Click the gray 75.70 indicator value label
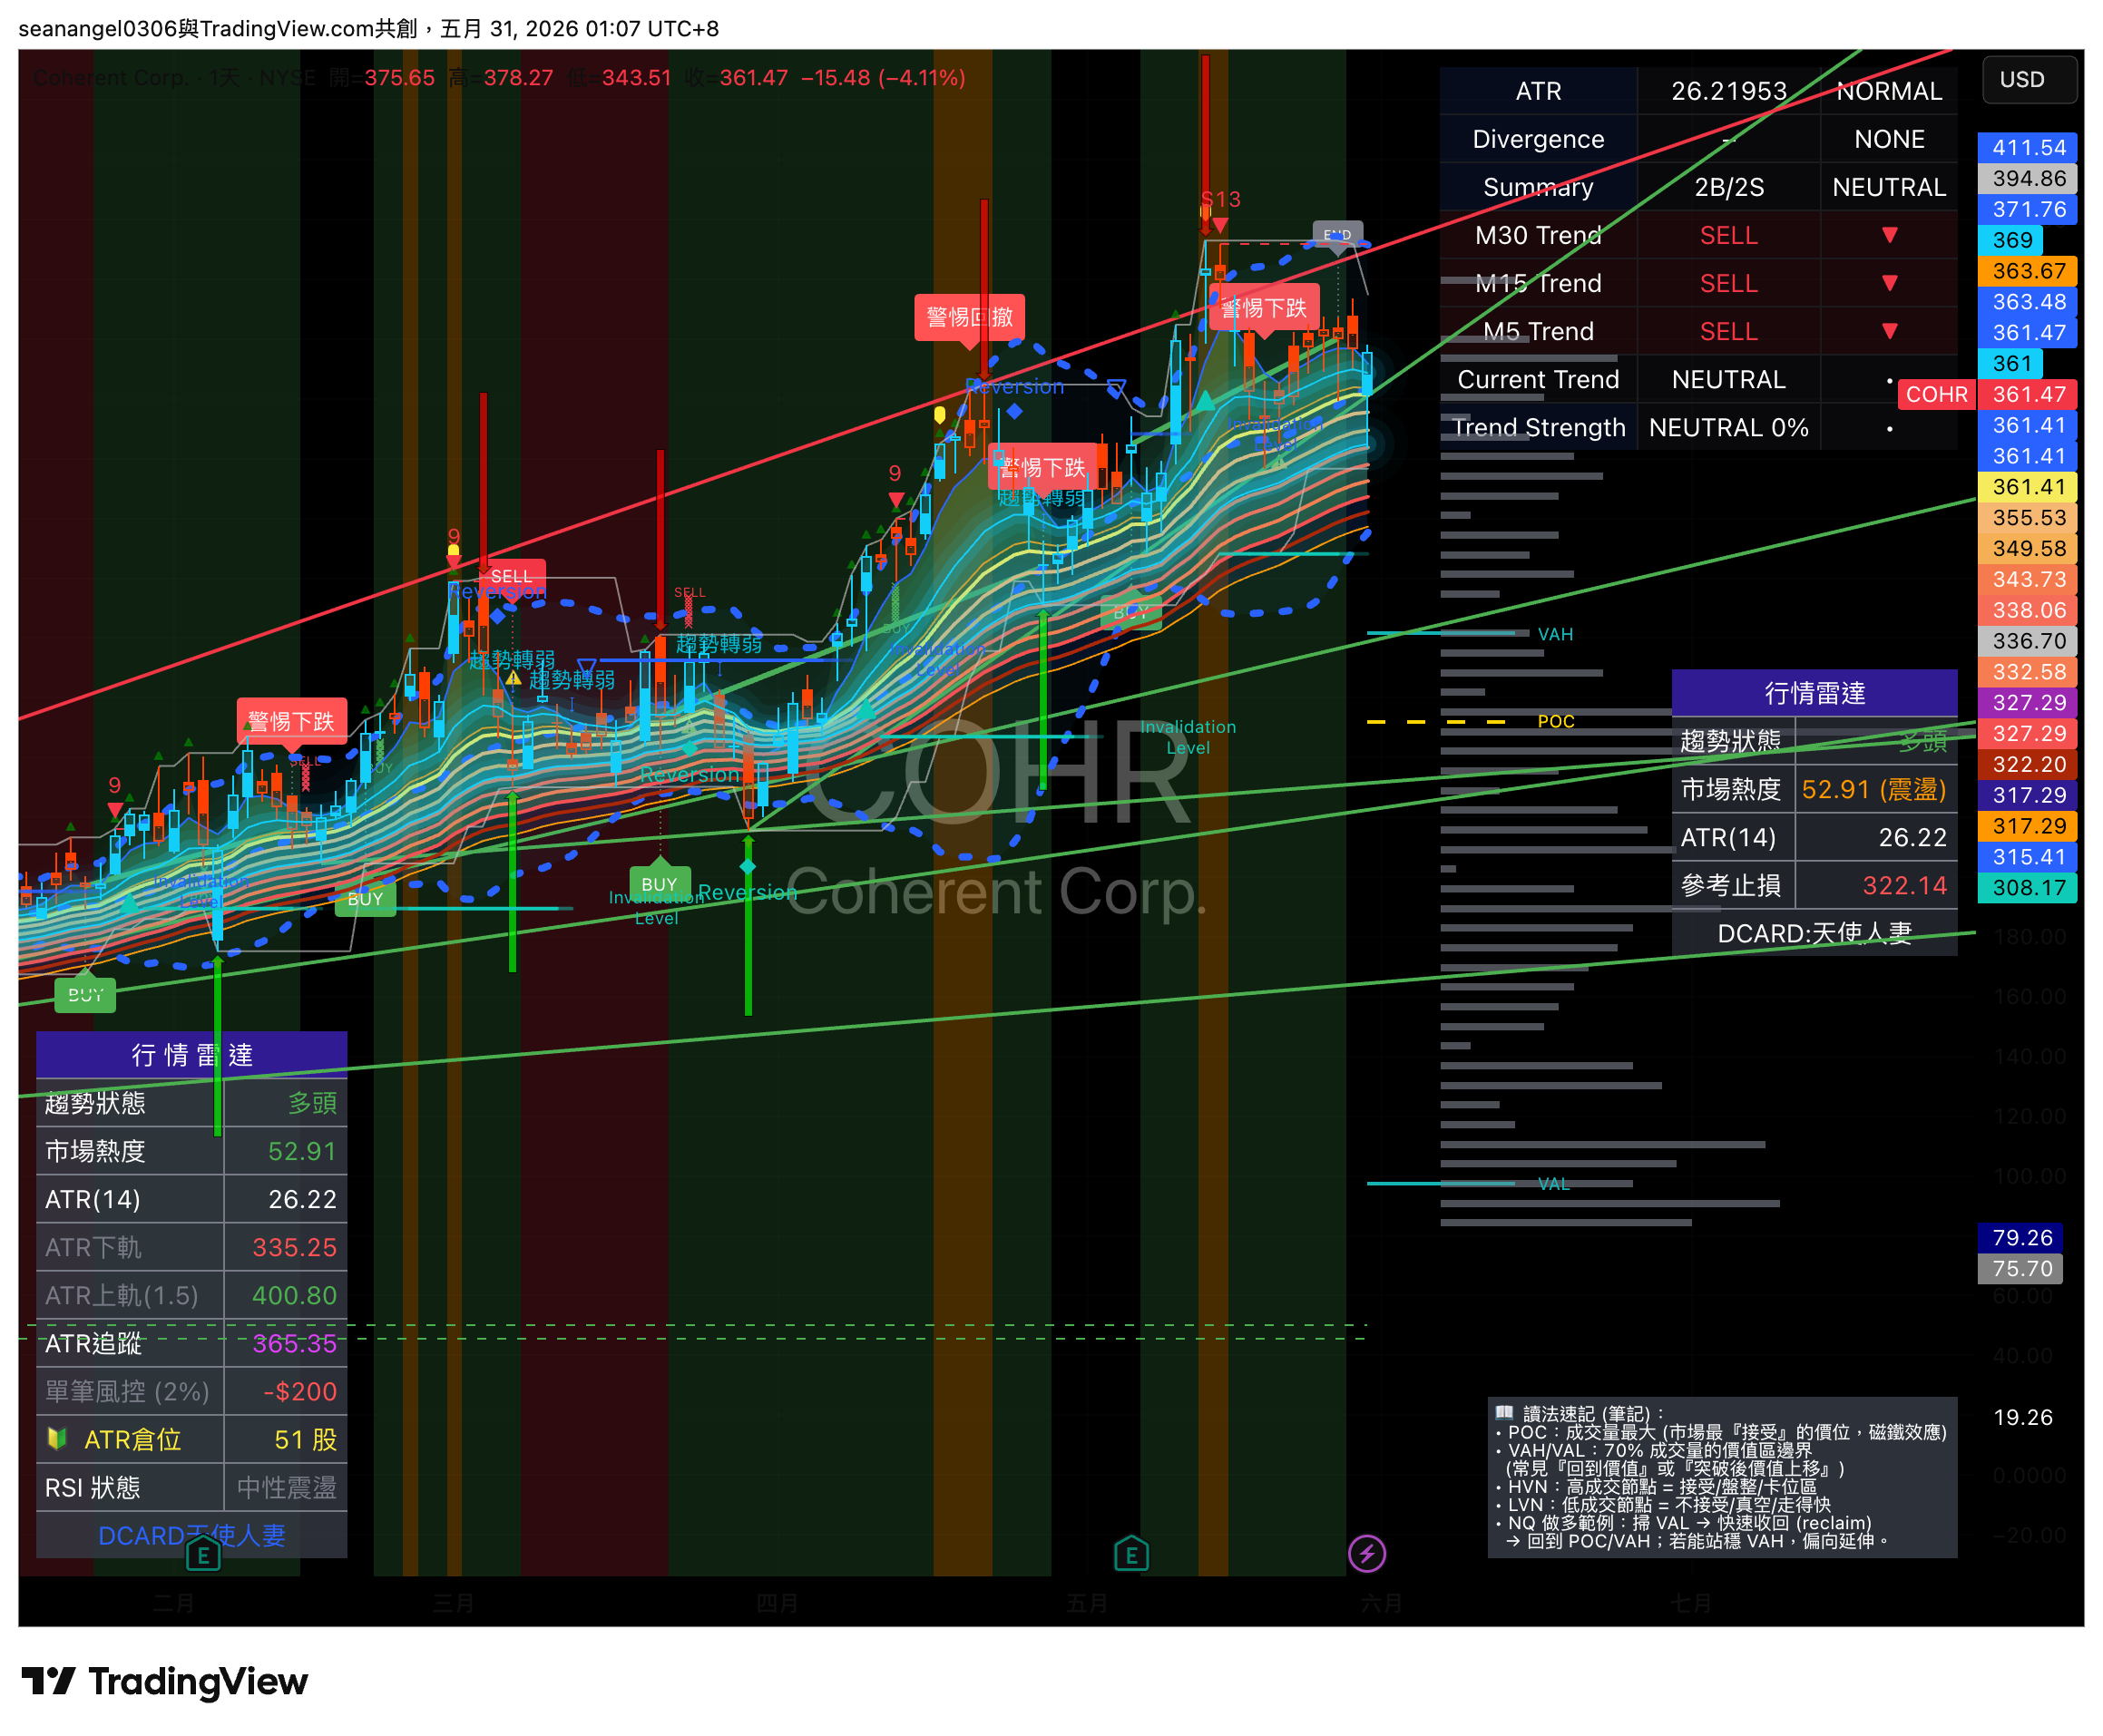Screen dimensions: 2103x1736 click(2021, 1269)
